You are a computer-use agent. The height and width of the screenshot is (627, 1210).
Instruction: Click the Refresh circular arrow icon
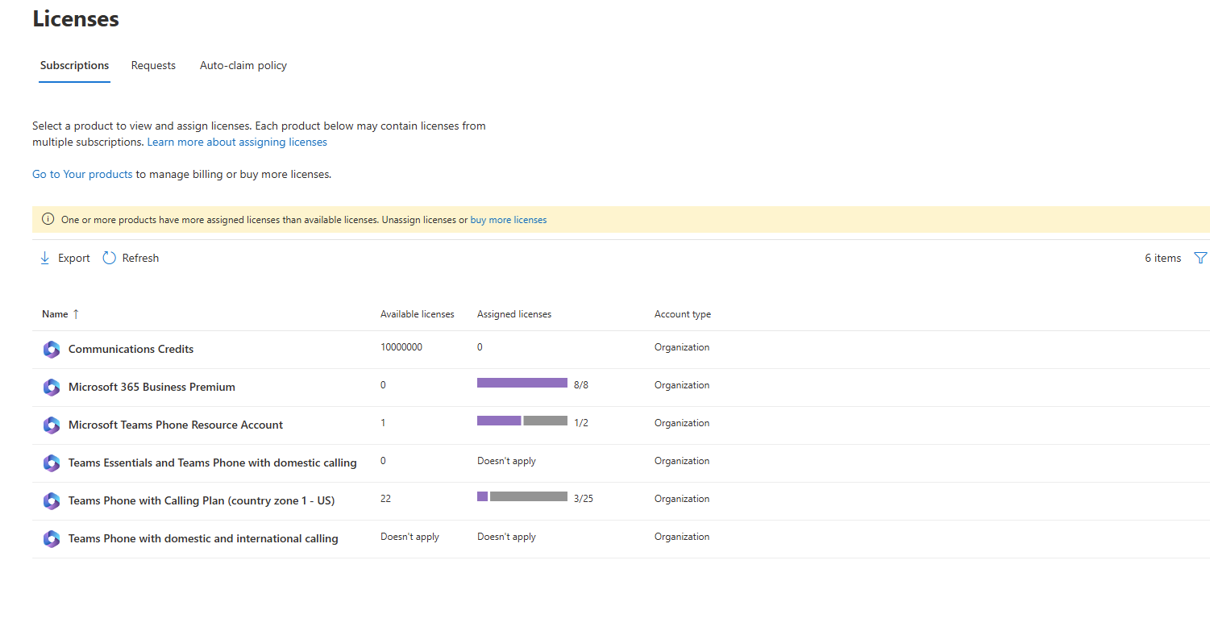point(109,258)
